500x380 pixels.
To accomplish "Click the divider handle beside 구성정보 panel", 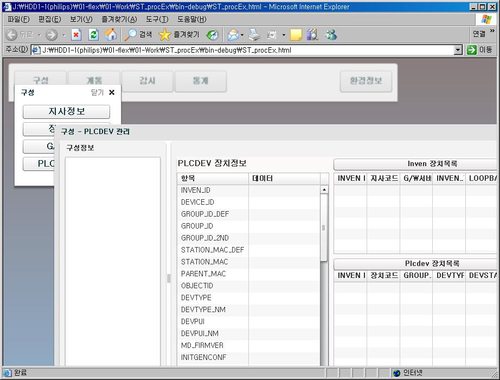I will point(169,278).
